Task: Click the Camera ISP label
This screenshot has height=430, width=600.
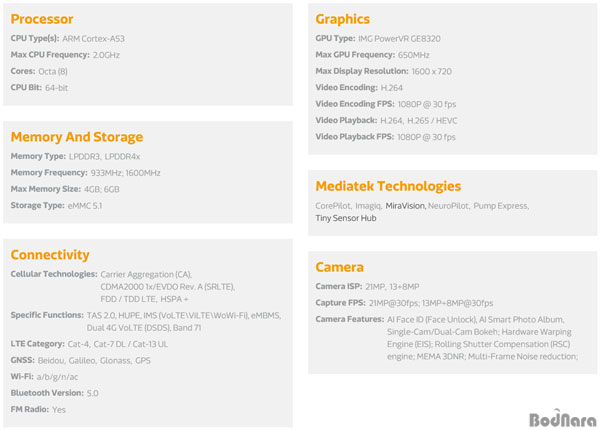Action: [339, 287]
